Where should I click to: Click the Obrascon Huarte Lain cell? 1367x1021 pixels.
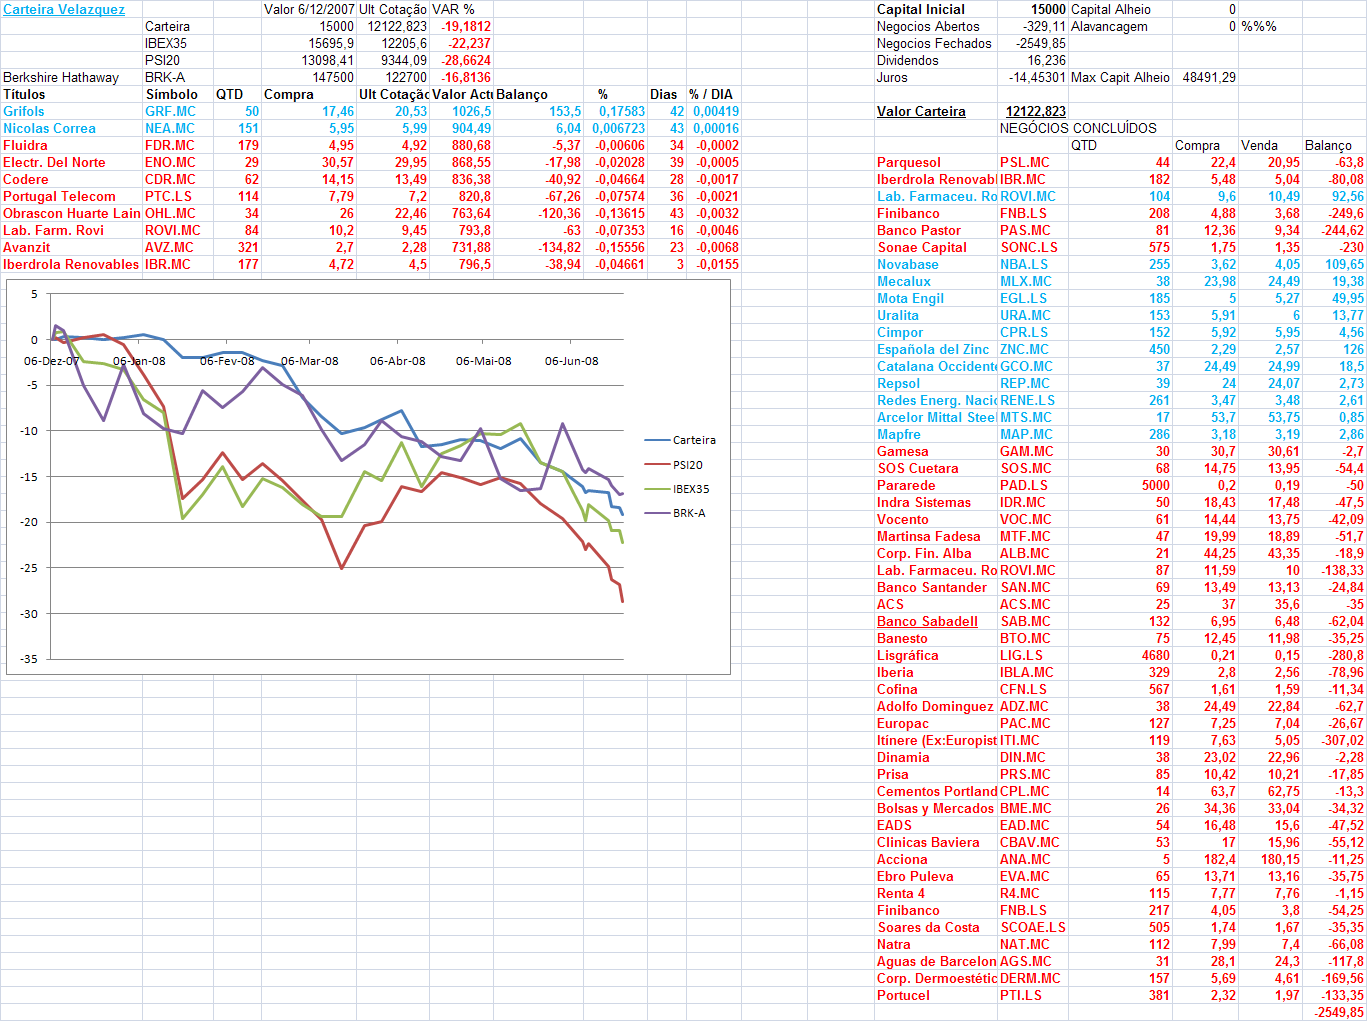click(x=72, y=214)
